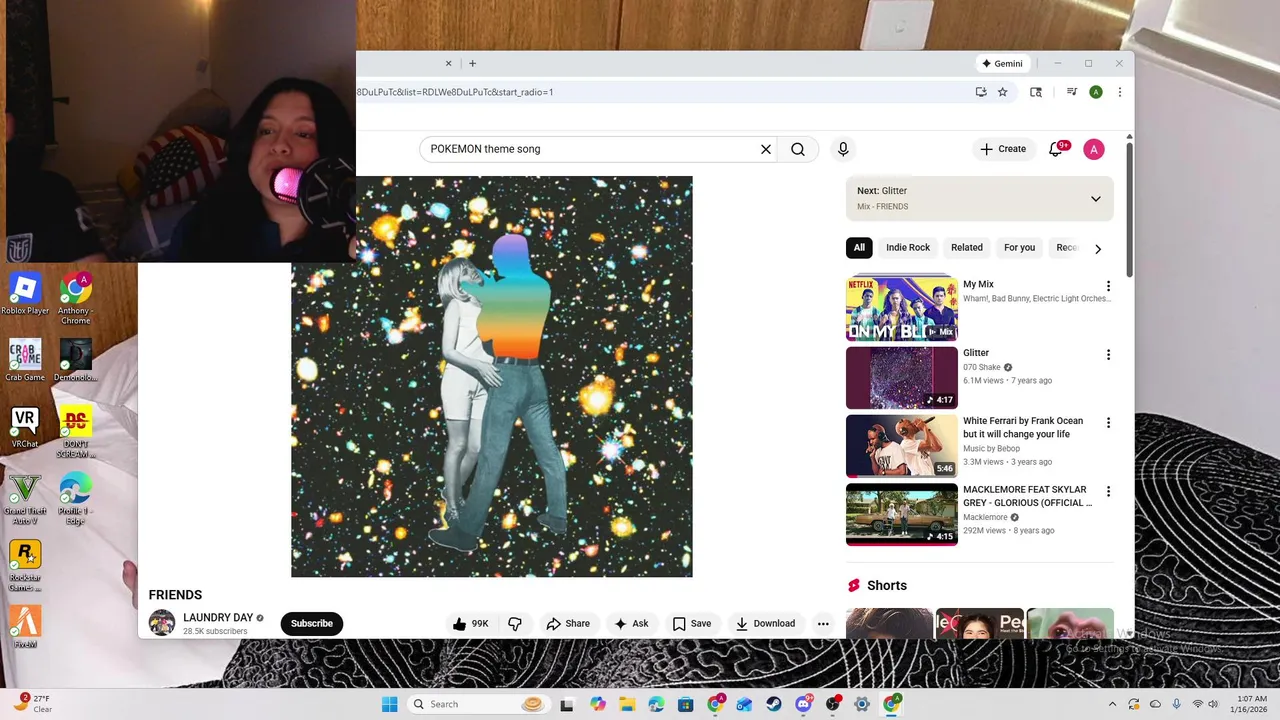This screenshot has width=1280, height=720.
Task: Save video to playlist
Action: click(692, 623)
